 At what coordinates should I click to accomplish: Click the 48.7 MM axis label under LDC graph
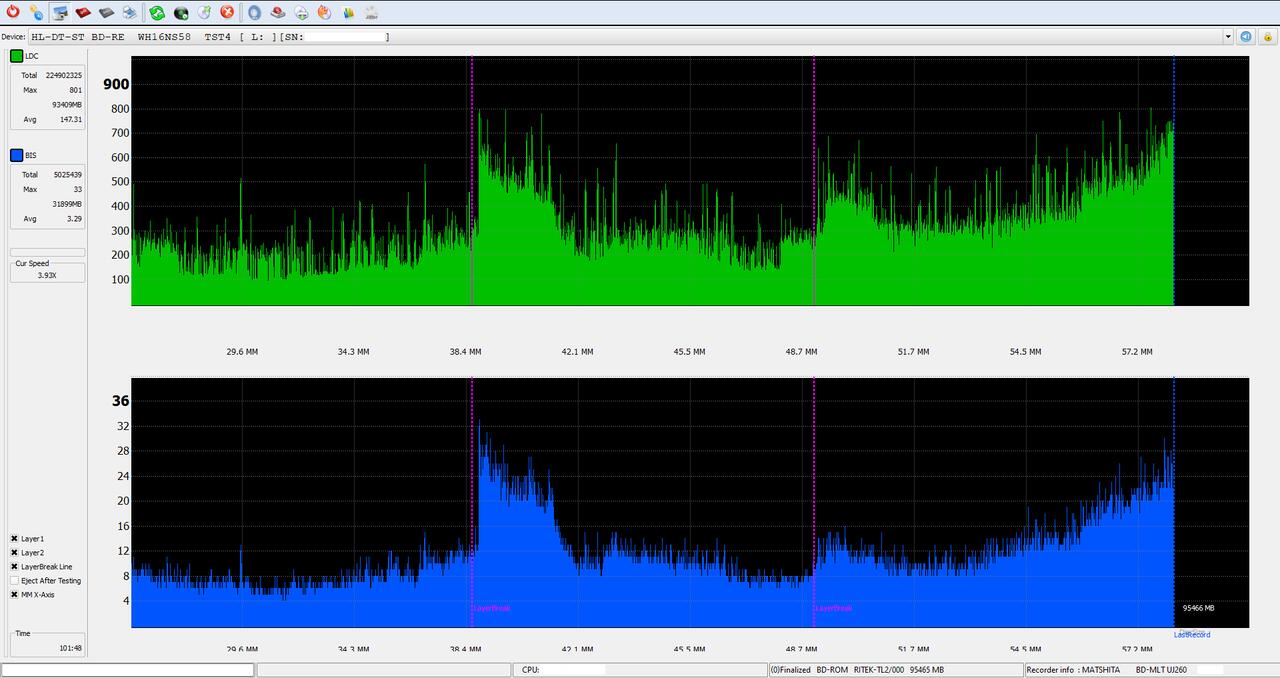(x=801, y=352)
